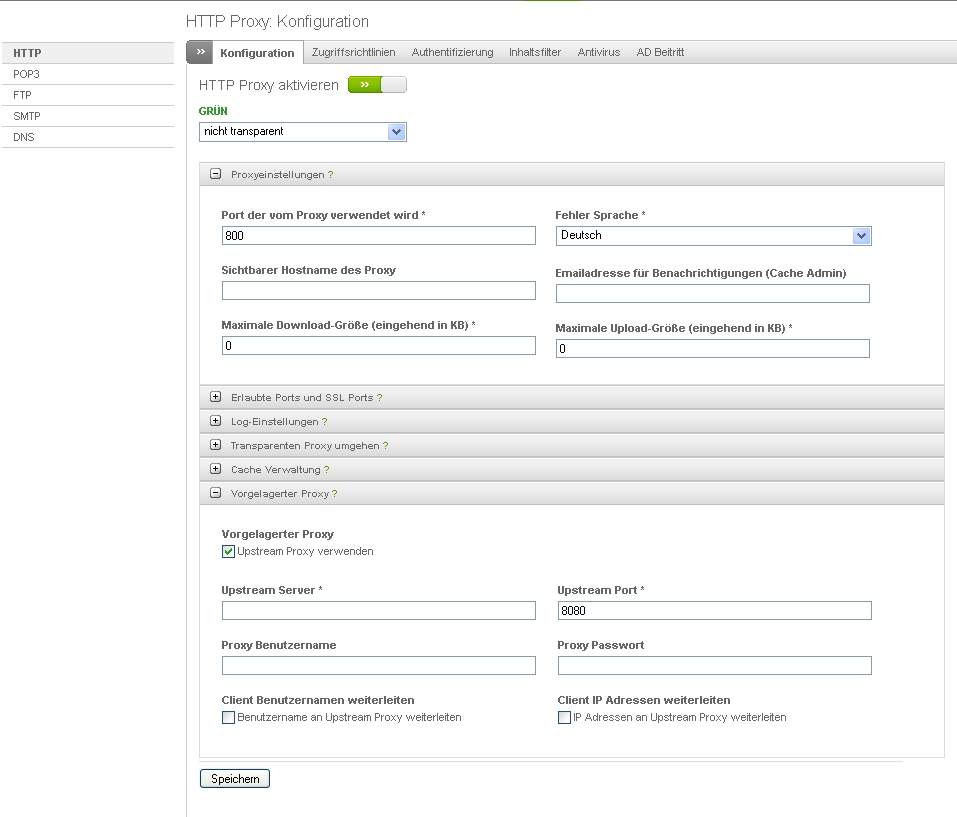Open the GRÜN nicht transparent dropdown

coord(302,132)
